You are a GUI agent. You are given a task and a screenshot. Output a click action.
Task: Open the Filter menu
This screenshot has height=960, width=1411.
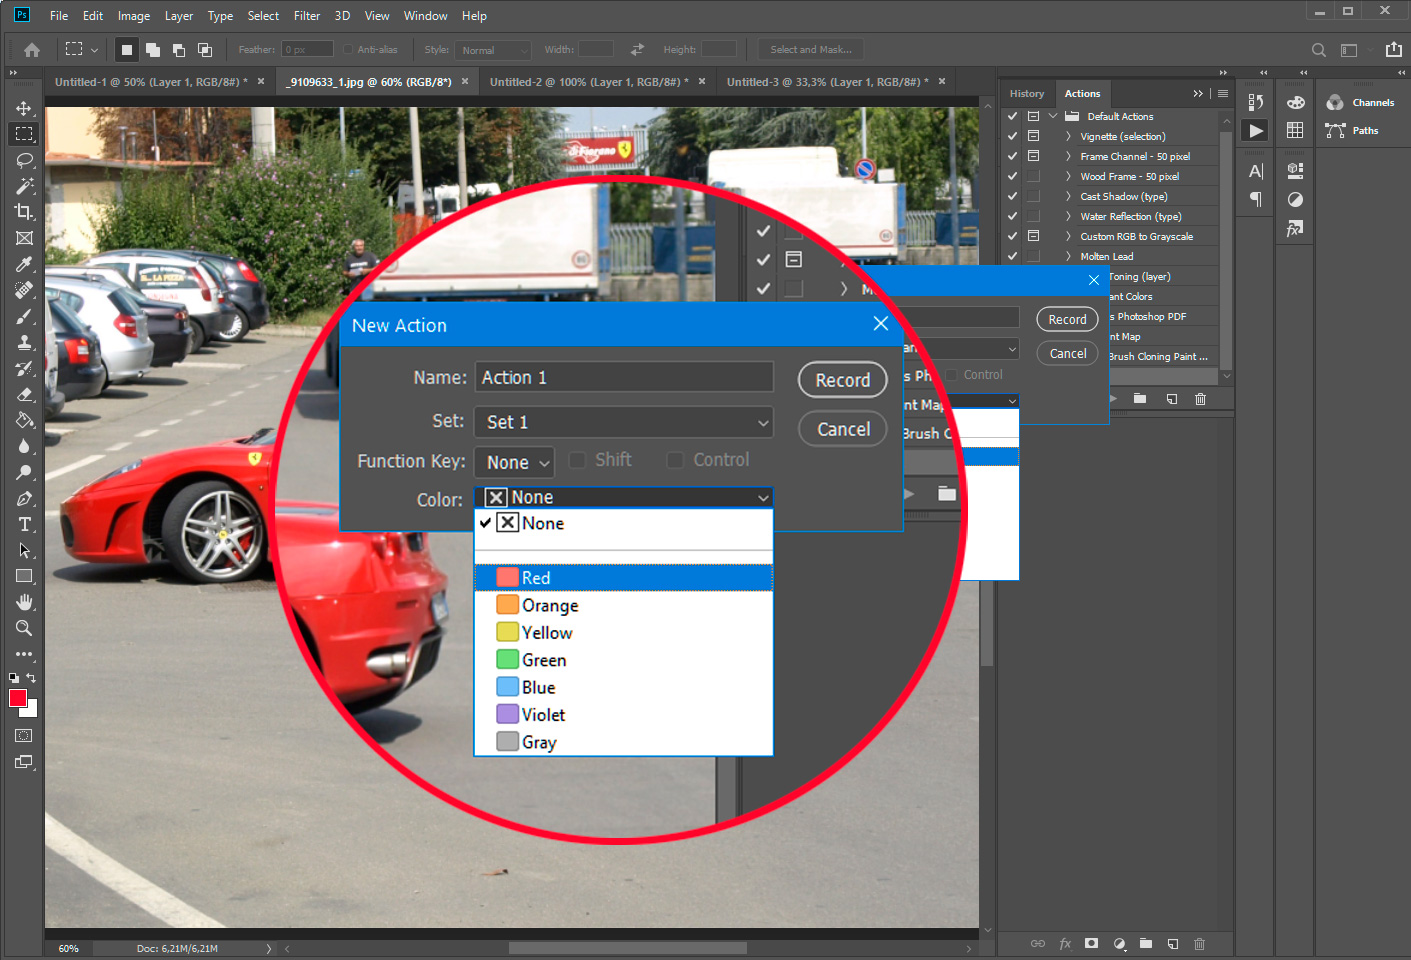(x=306, y=15)
